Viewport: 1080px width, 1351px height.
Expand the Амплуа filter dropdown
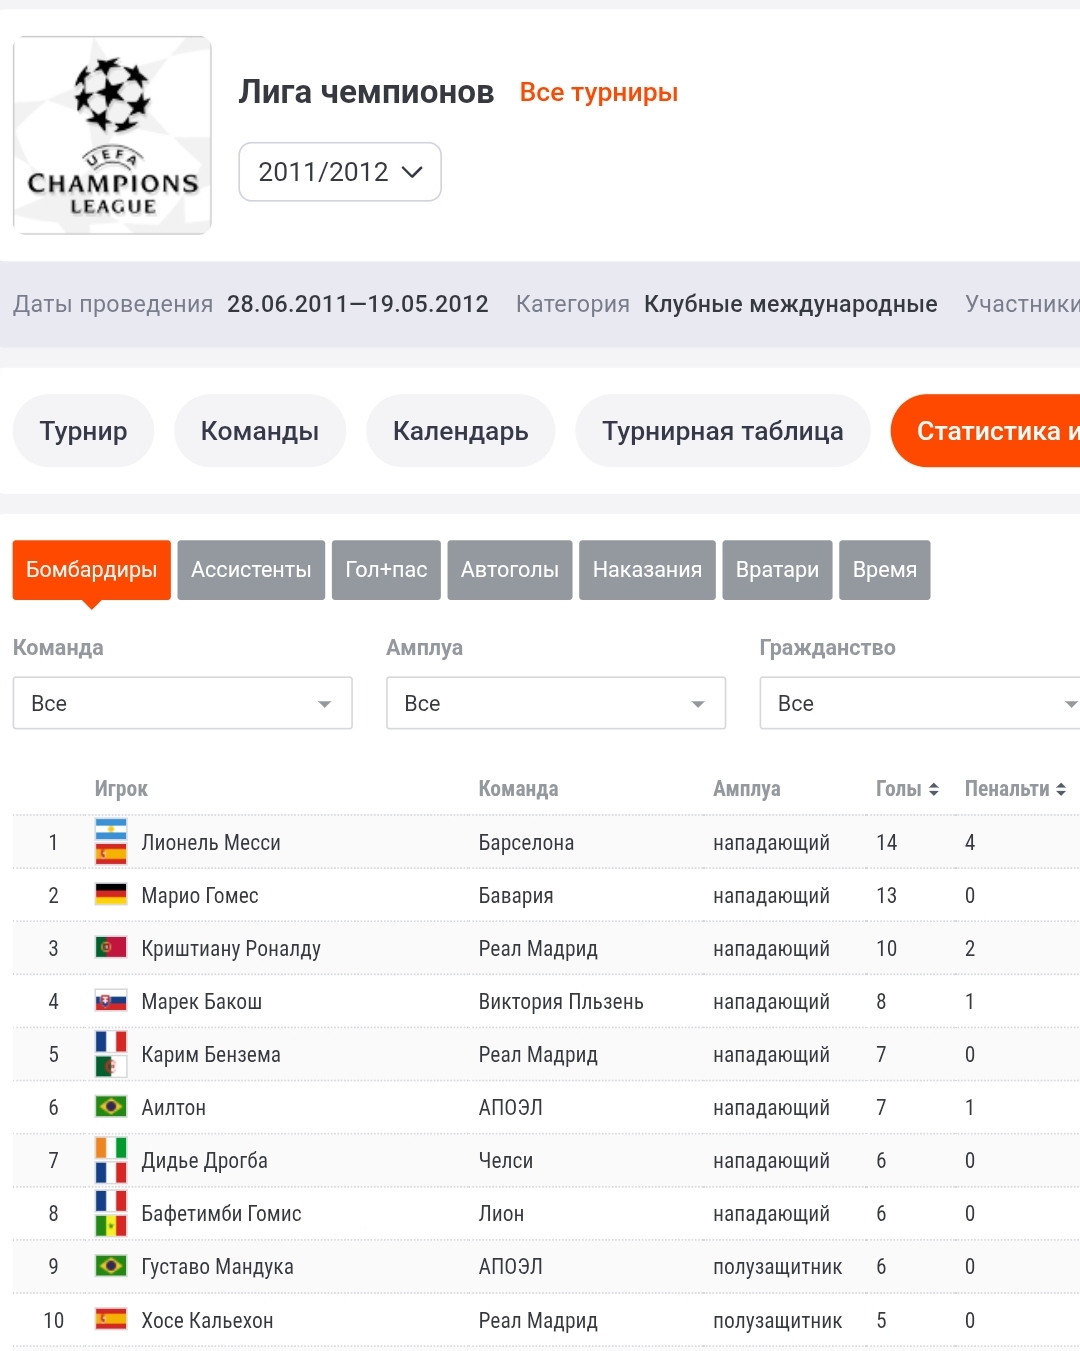tap(556, 703)
